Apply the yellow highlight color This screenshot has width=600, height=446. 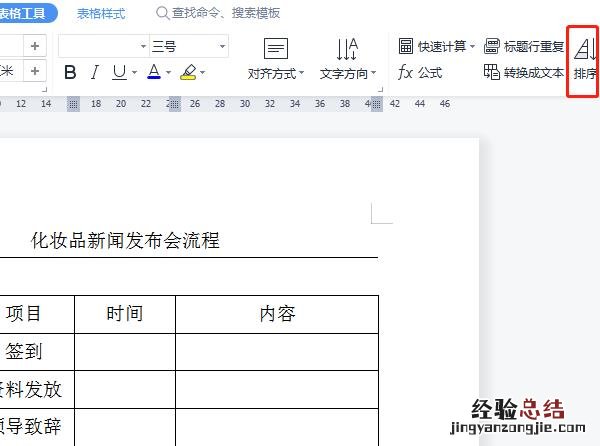click(187, 73)
